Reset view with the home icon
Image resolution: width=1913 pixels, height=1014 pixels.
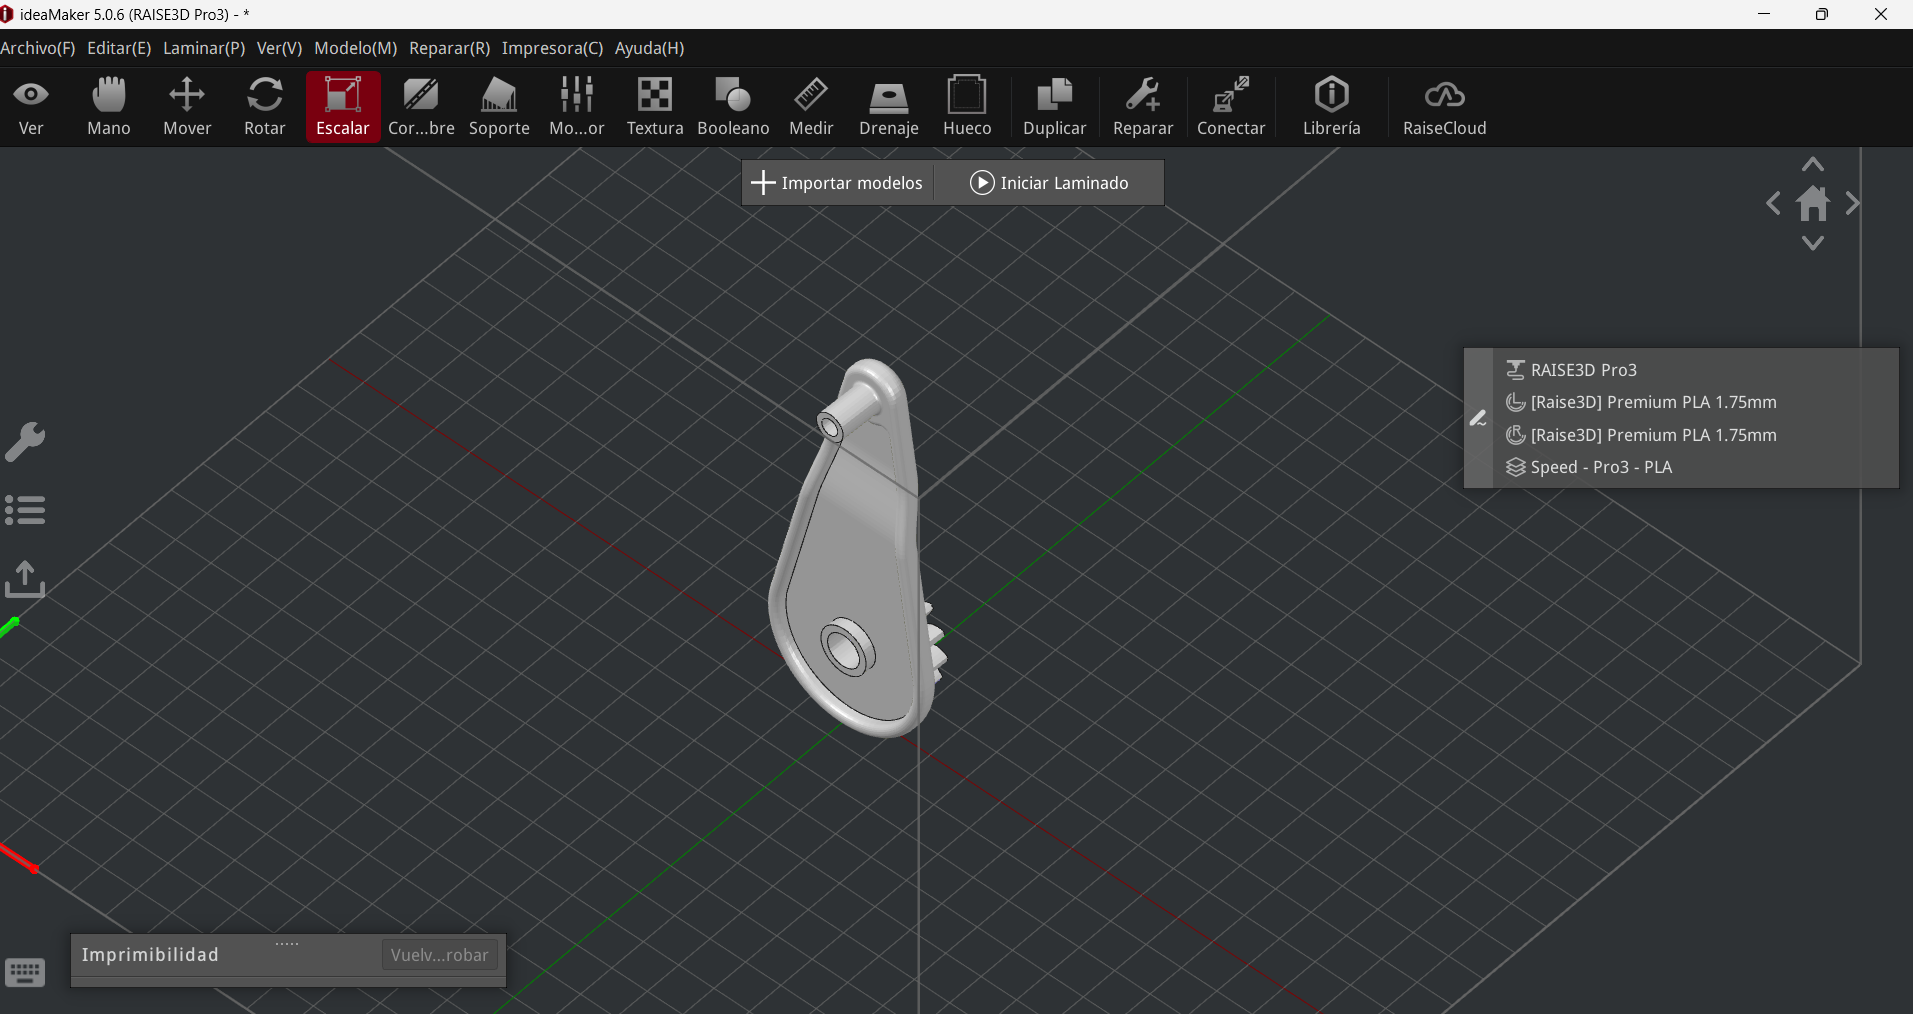[x=1813, y=204]
